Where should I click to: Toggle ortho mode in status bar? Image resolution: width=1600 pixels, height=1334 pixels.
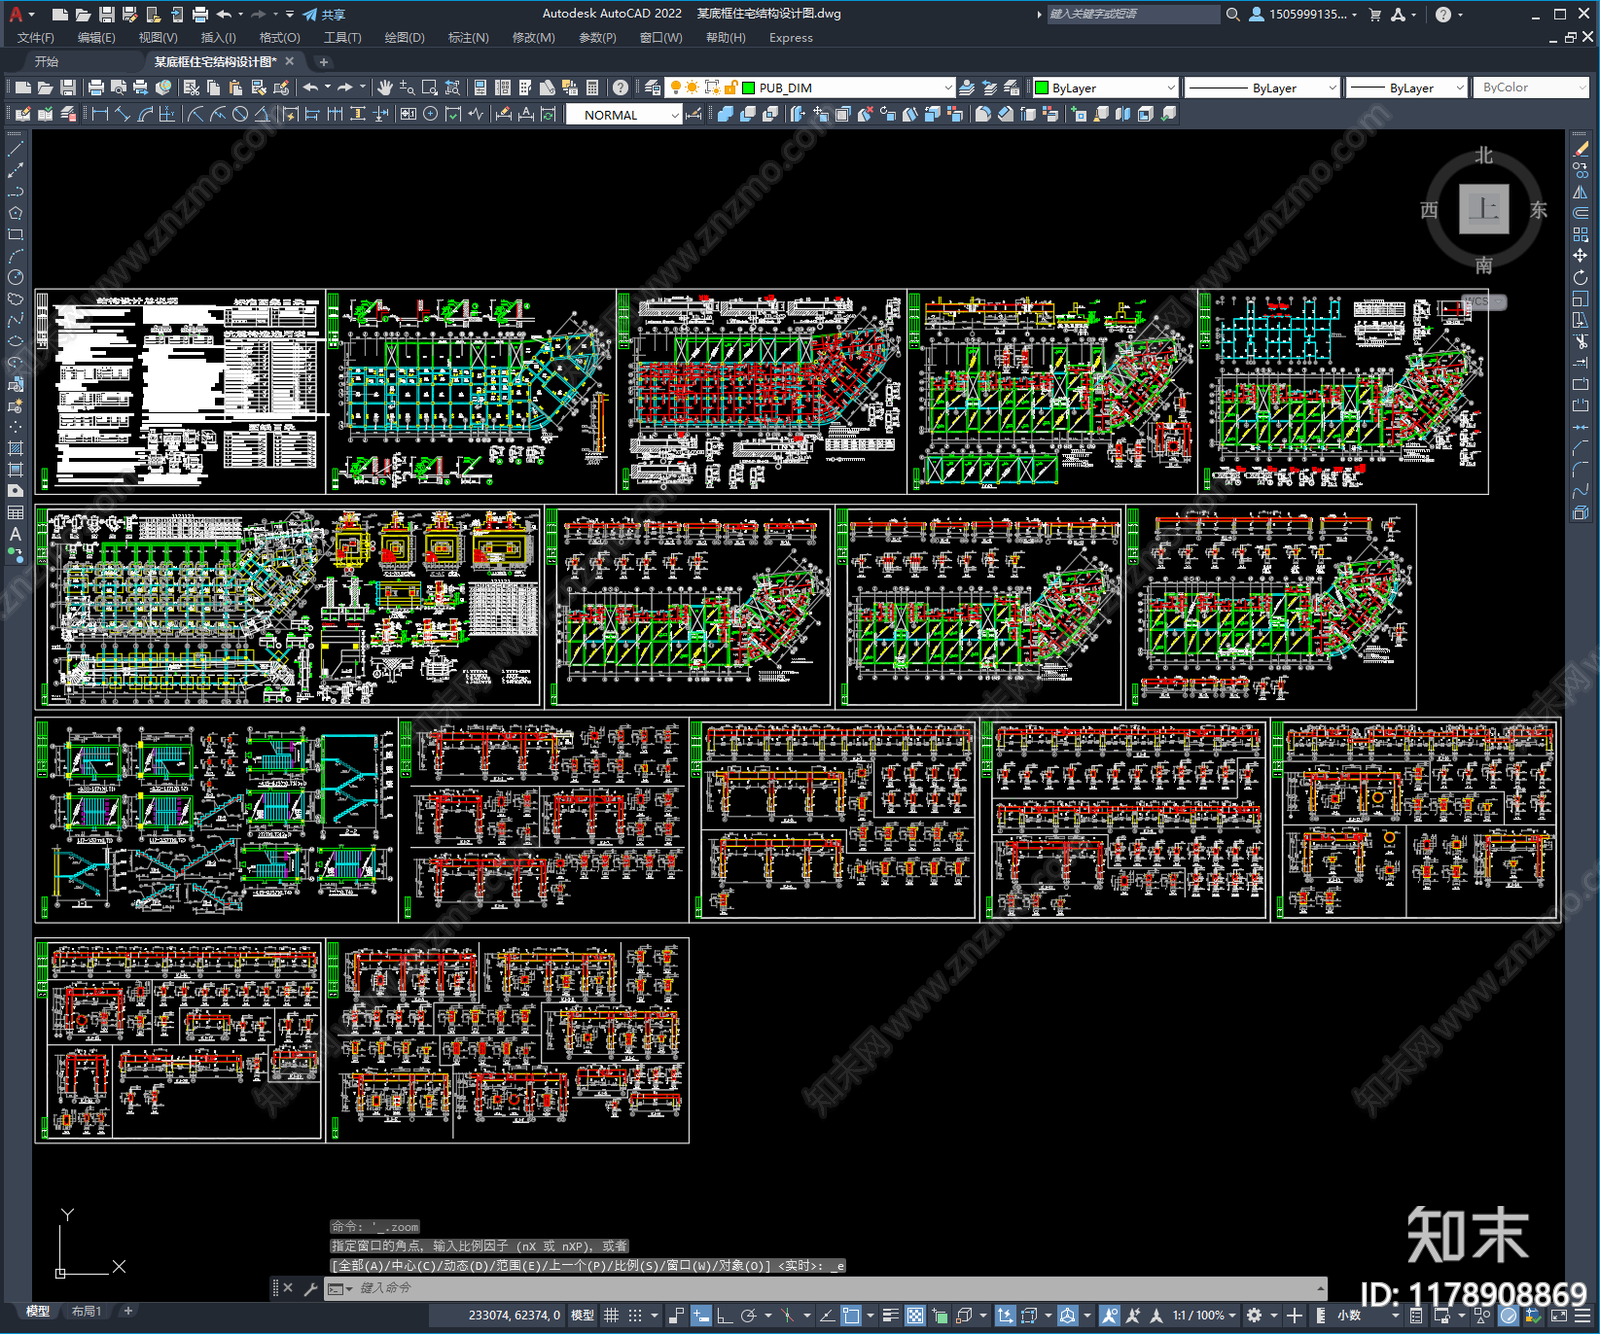coord(724,1315)
